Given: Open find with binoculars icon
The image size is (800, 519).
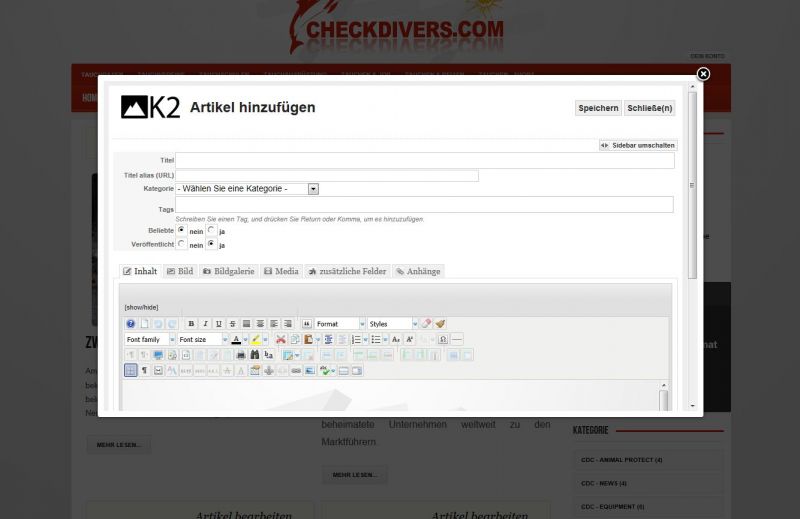Looking at the screenshot, I should point(255,355).
